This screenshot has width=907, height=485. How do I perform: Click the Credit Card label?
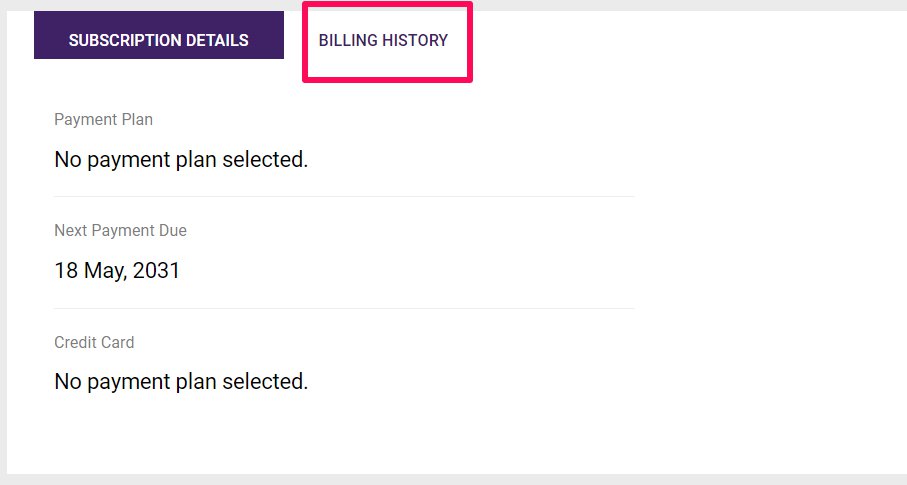[94, 342]
